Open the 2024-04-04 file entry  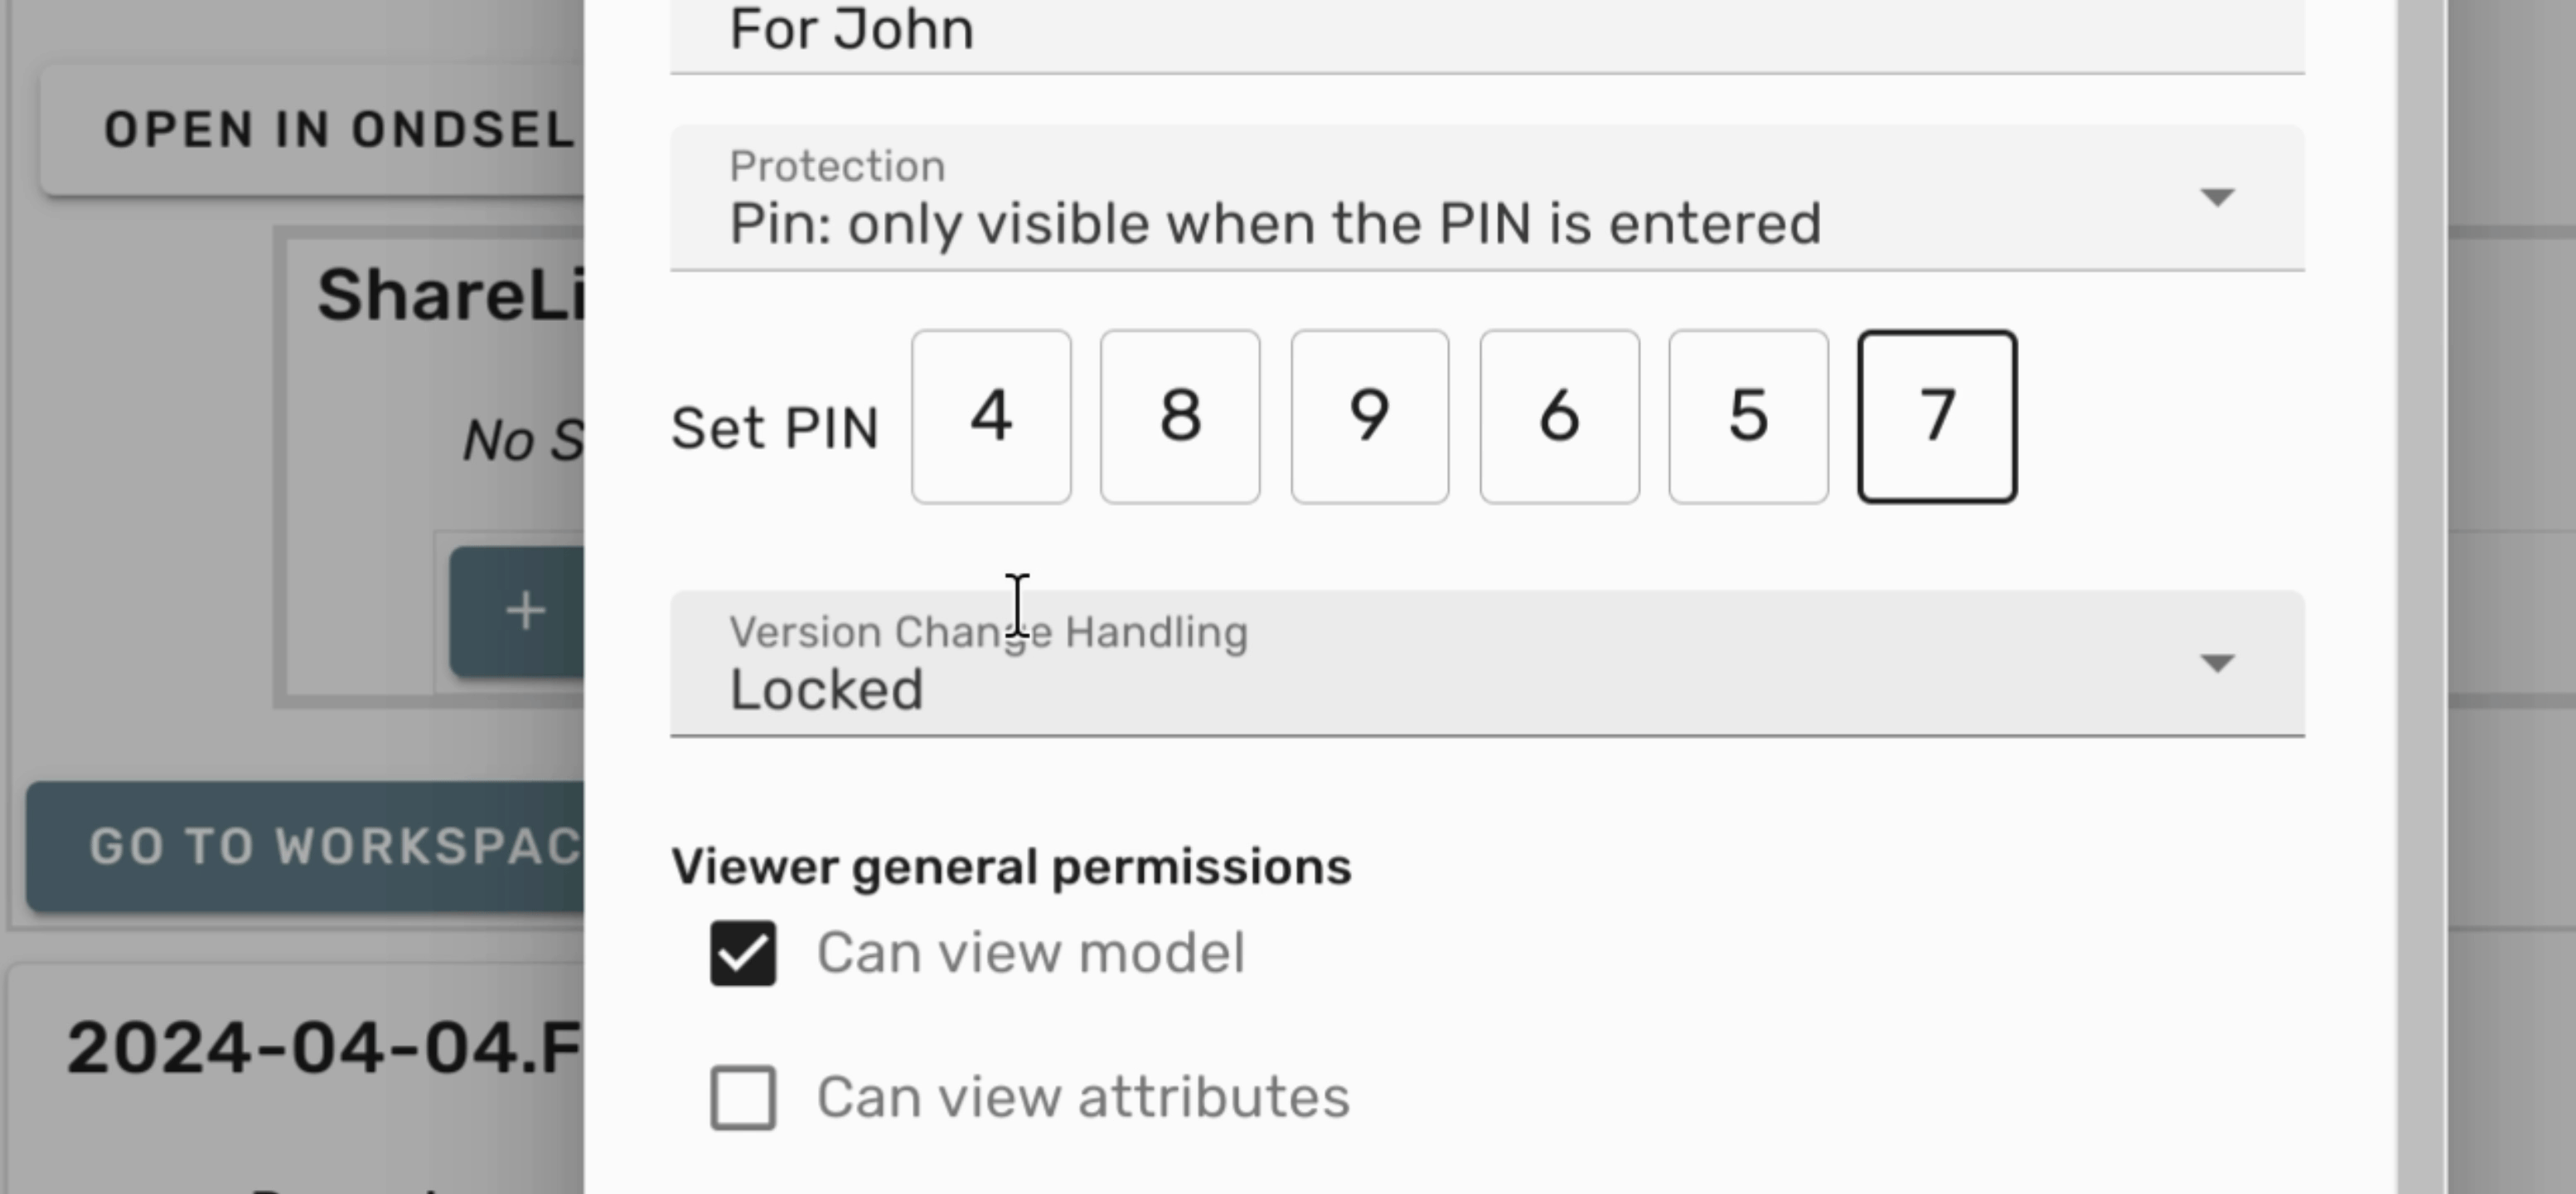(320, 1049)
